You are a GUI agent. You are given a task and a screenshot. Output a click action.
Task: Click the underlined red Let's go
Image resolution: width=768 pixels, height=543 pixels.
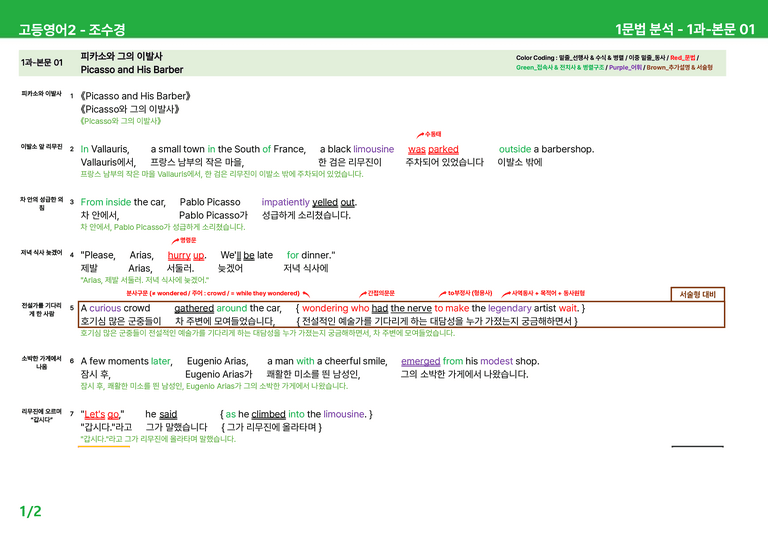click(101, 414)
